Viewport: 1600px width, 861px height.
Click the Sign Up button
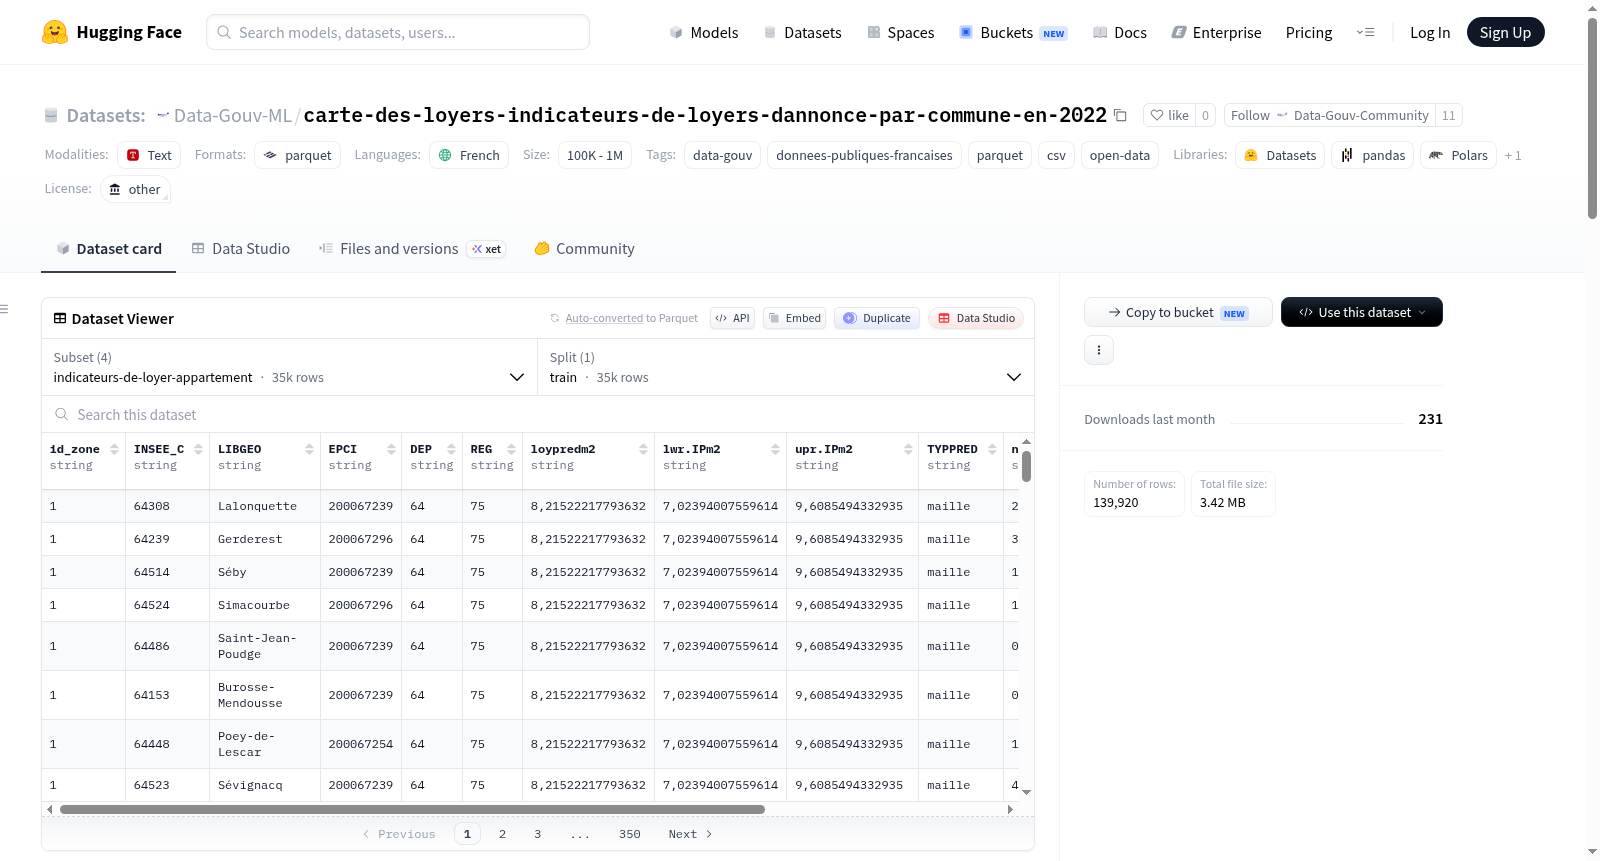[1505, 32]
